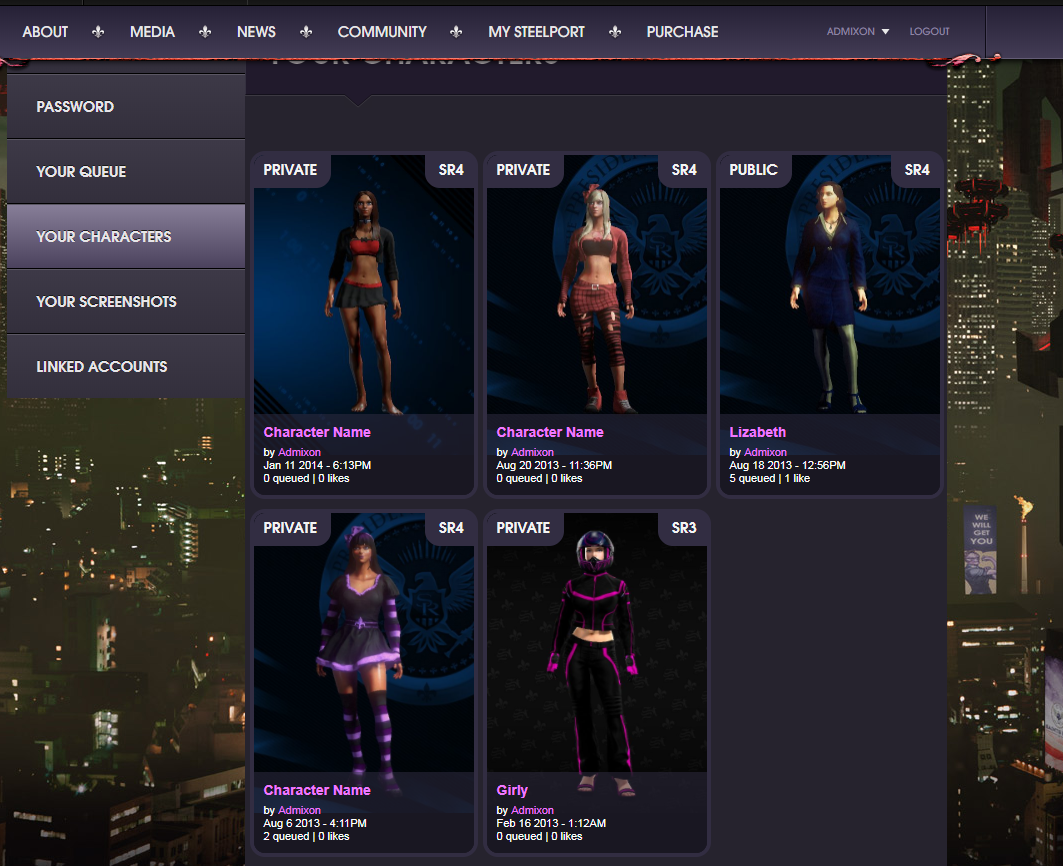This screenshot has width=1063, height=866.
Task: Open the LINKED ACCOUNTS tab
Action: click(x=126, y=366)
